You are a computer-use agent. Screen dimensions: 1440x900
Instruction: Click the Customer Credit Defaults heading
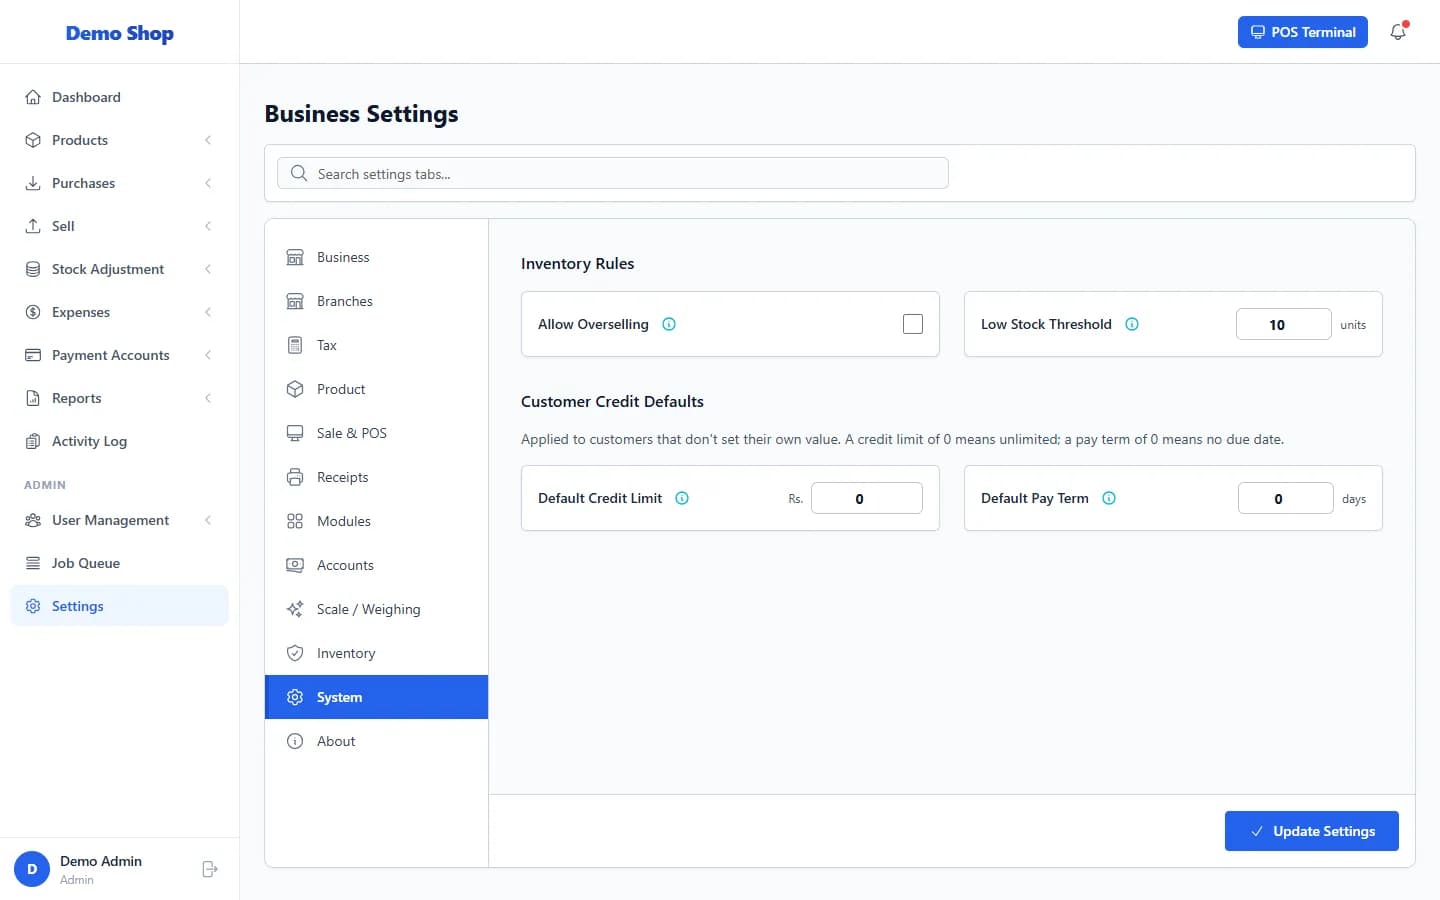pos(612,401)
